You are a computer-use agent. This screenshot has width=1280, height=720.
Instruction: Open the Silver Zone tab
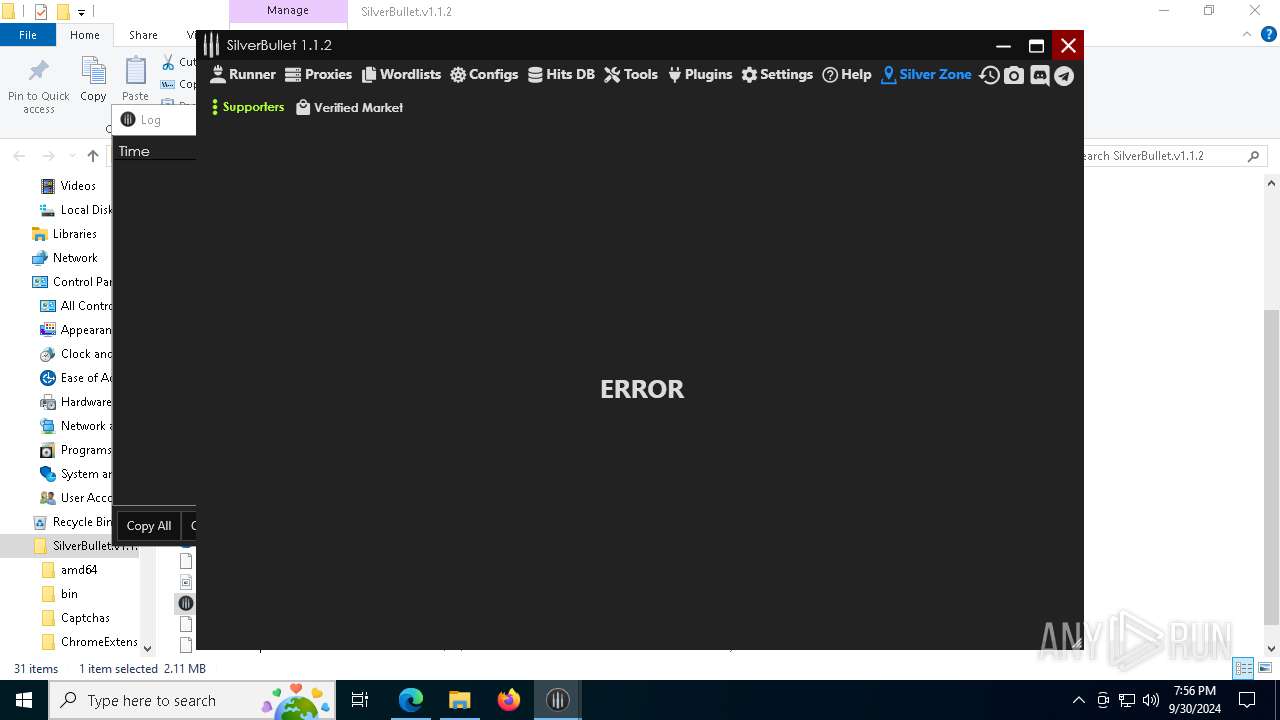point(926,74)
